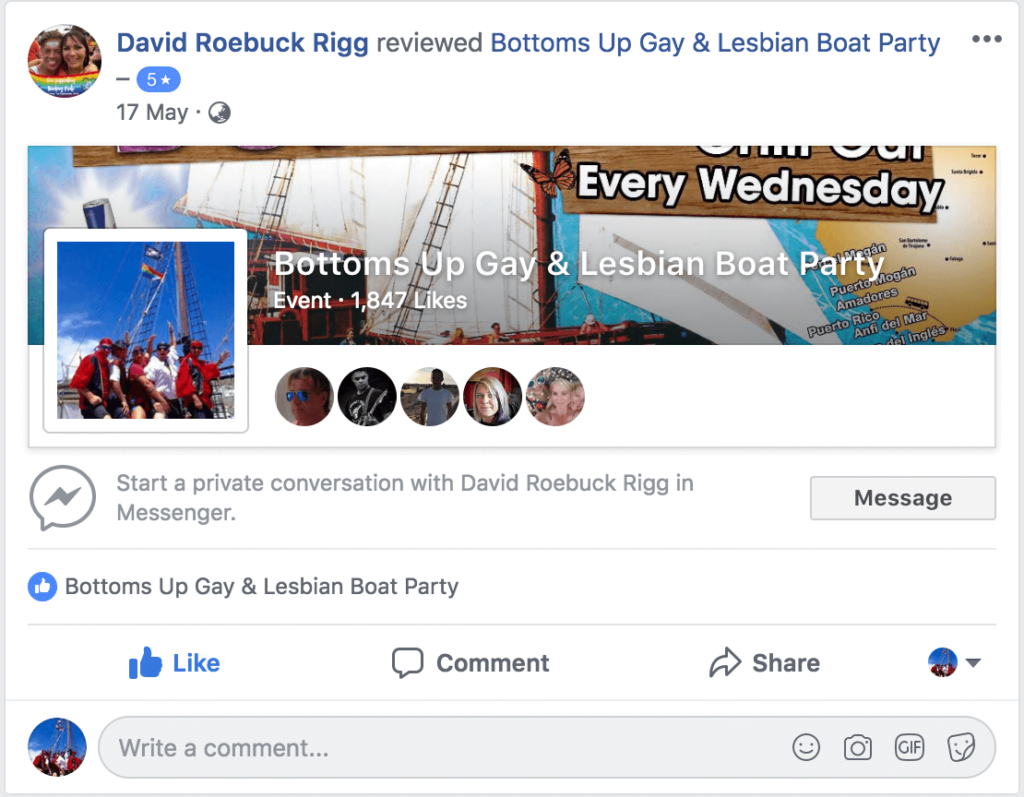Message David Roebuck Rigg
Image resolution: width=1024 pixels, height=797 pixels.
point(903,498)
